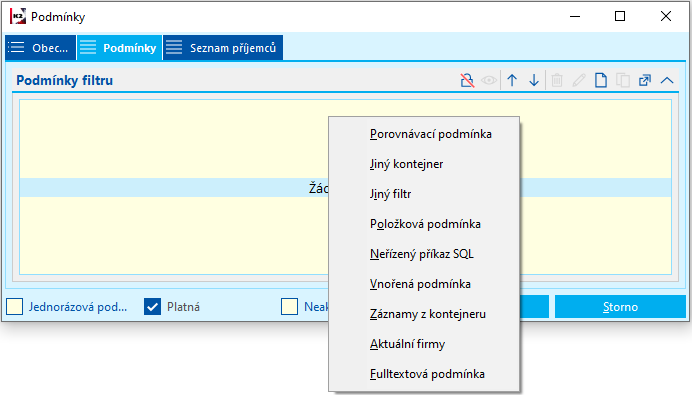The width and height of the screenshot is (692, 395).
Task: Click the K2 application logo icon
Action: pyautogui.click(x=18, y=16)
